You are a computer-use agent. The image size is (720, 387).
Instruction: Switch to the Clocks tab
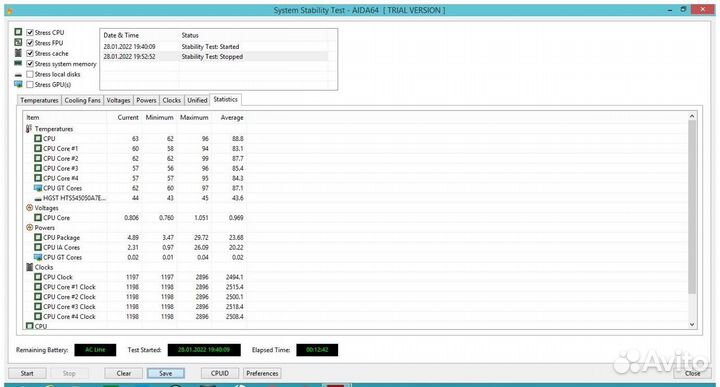[171, 100]
